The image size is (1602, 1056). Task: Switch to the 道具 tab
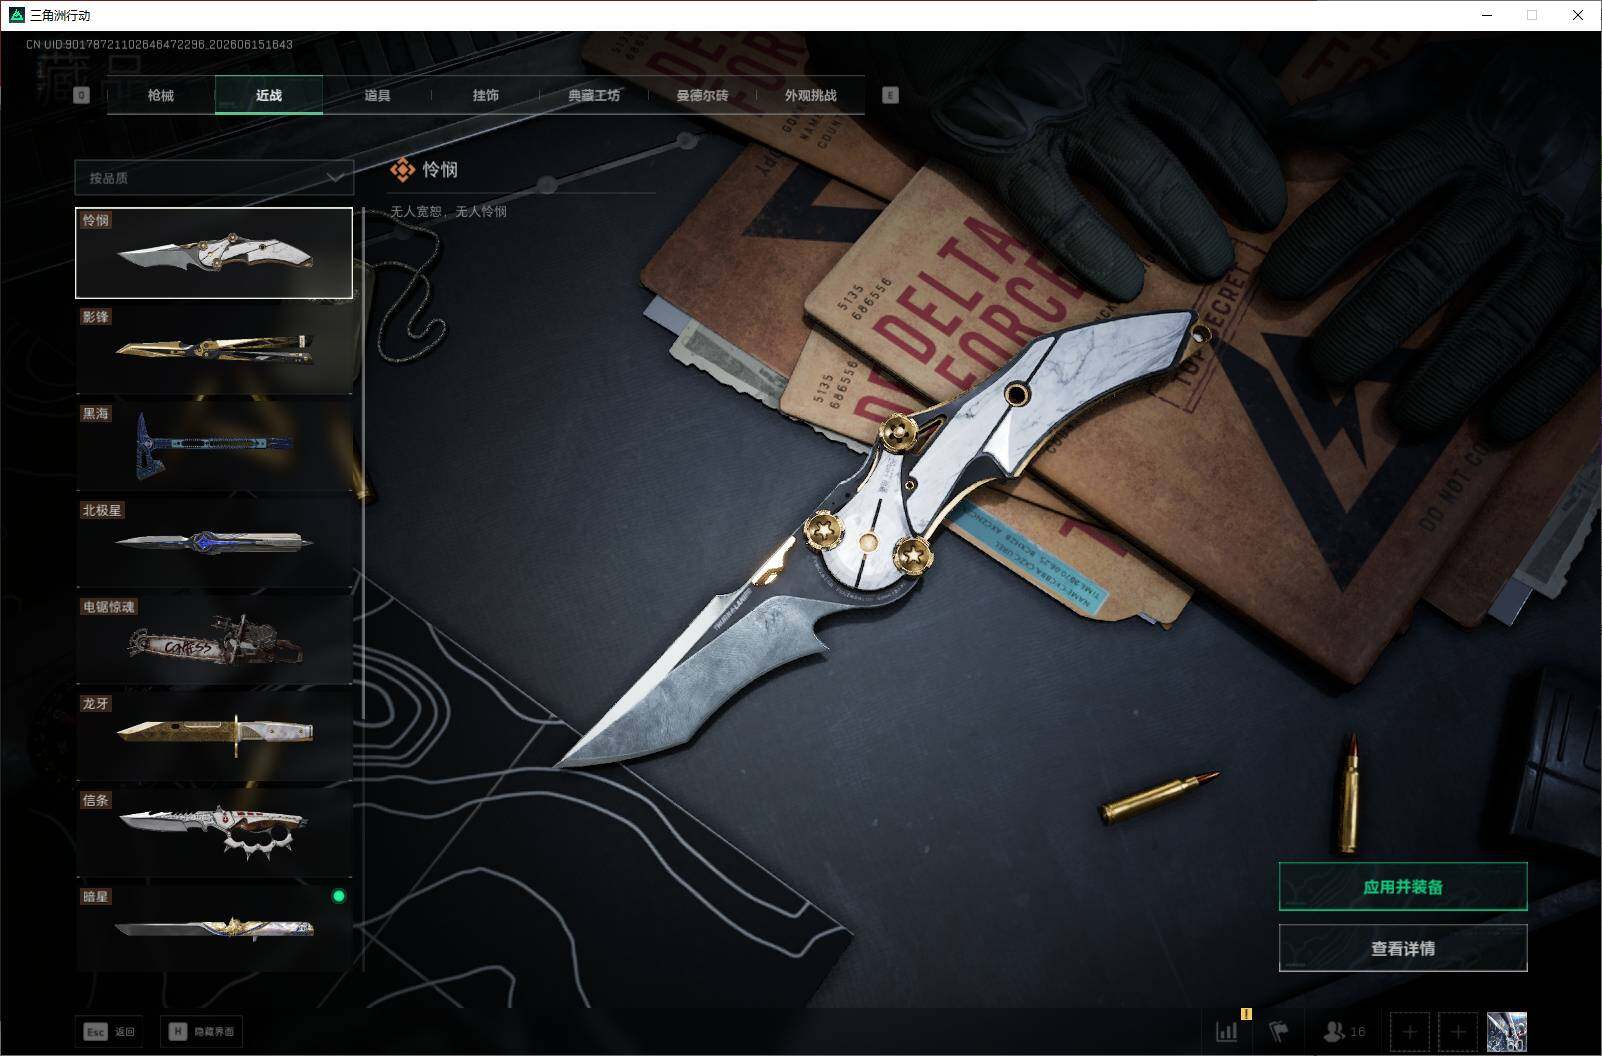377,95
